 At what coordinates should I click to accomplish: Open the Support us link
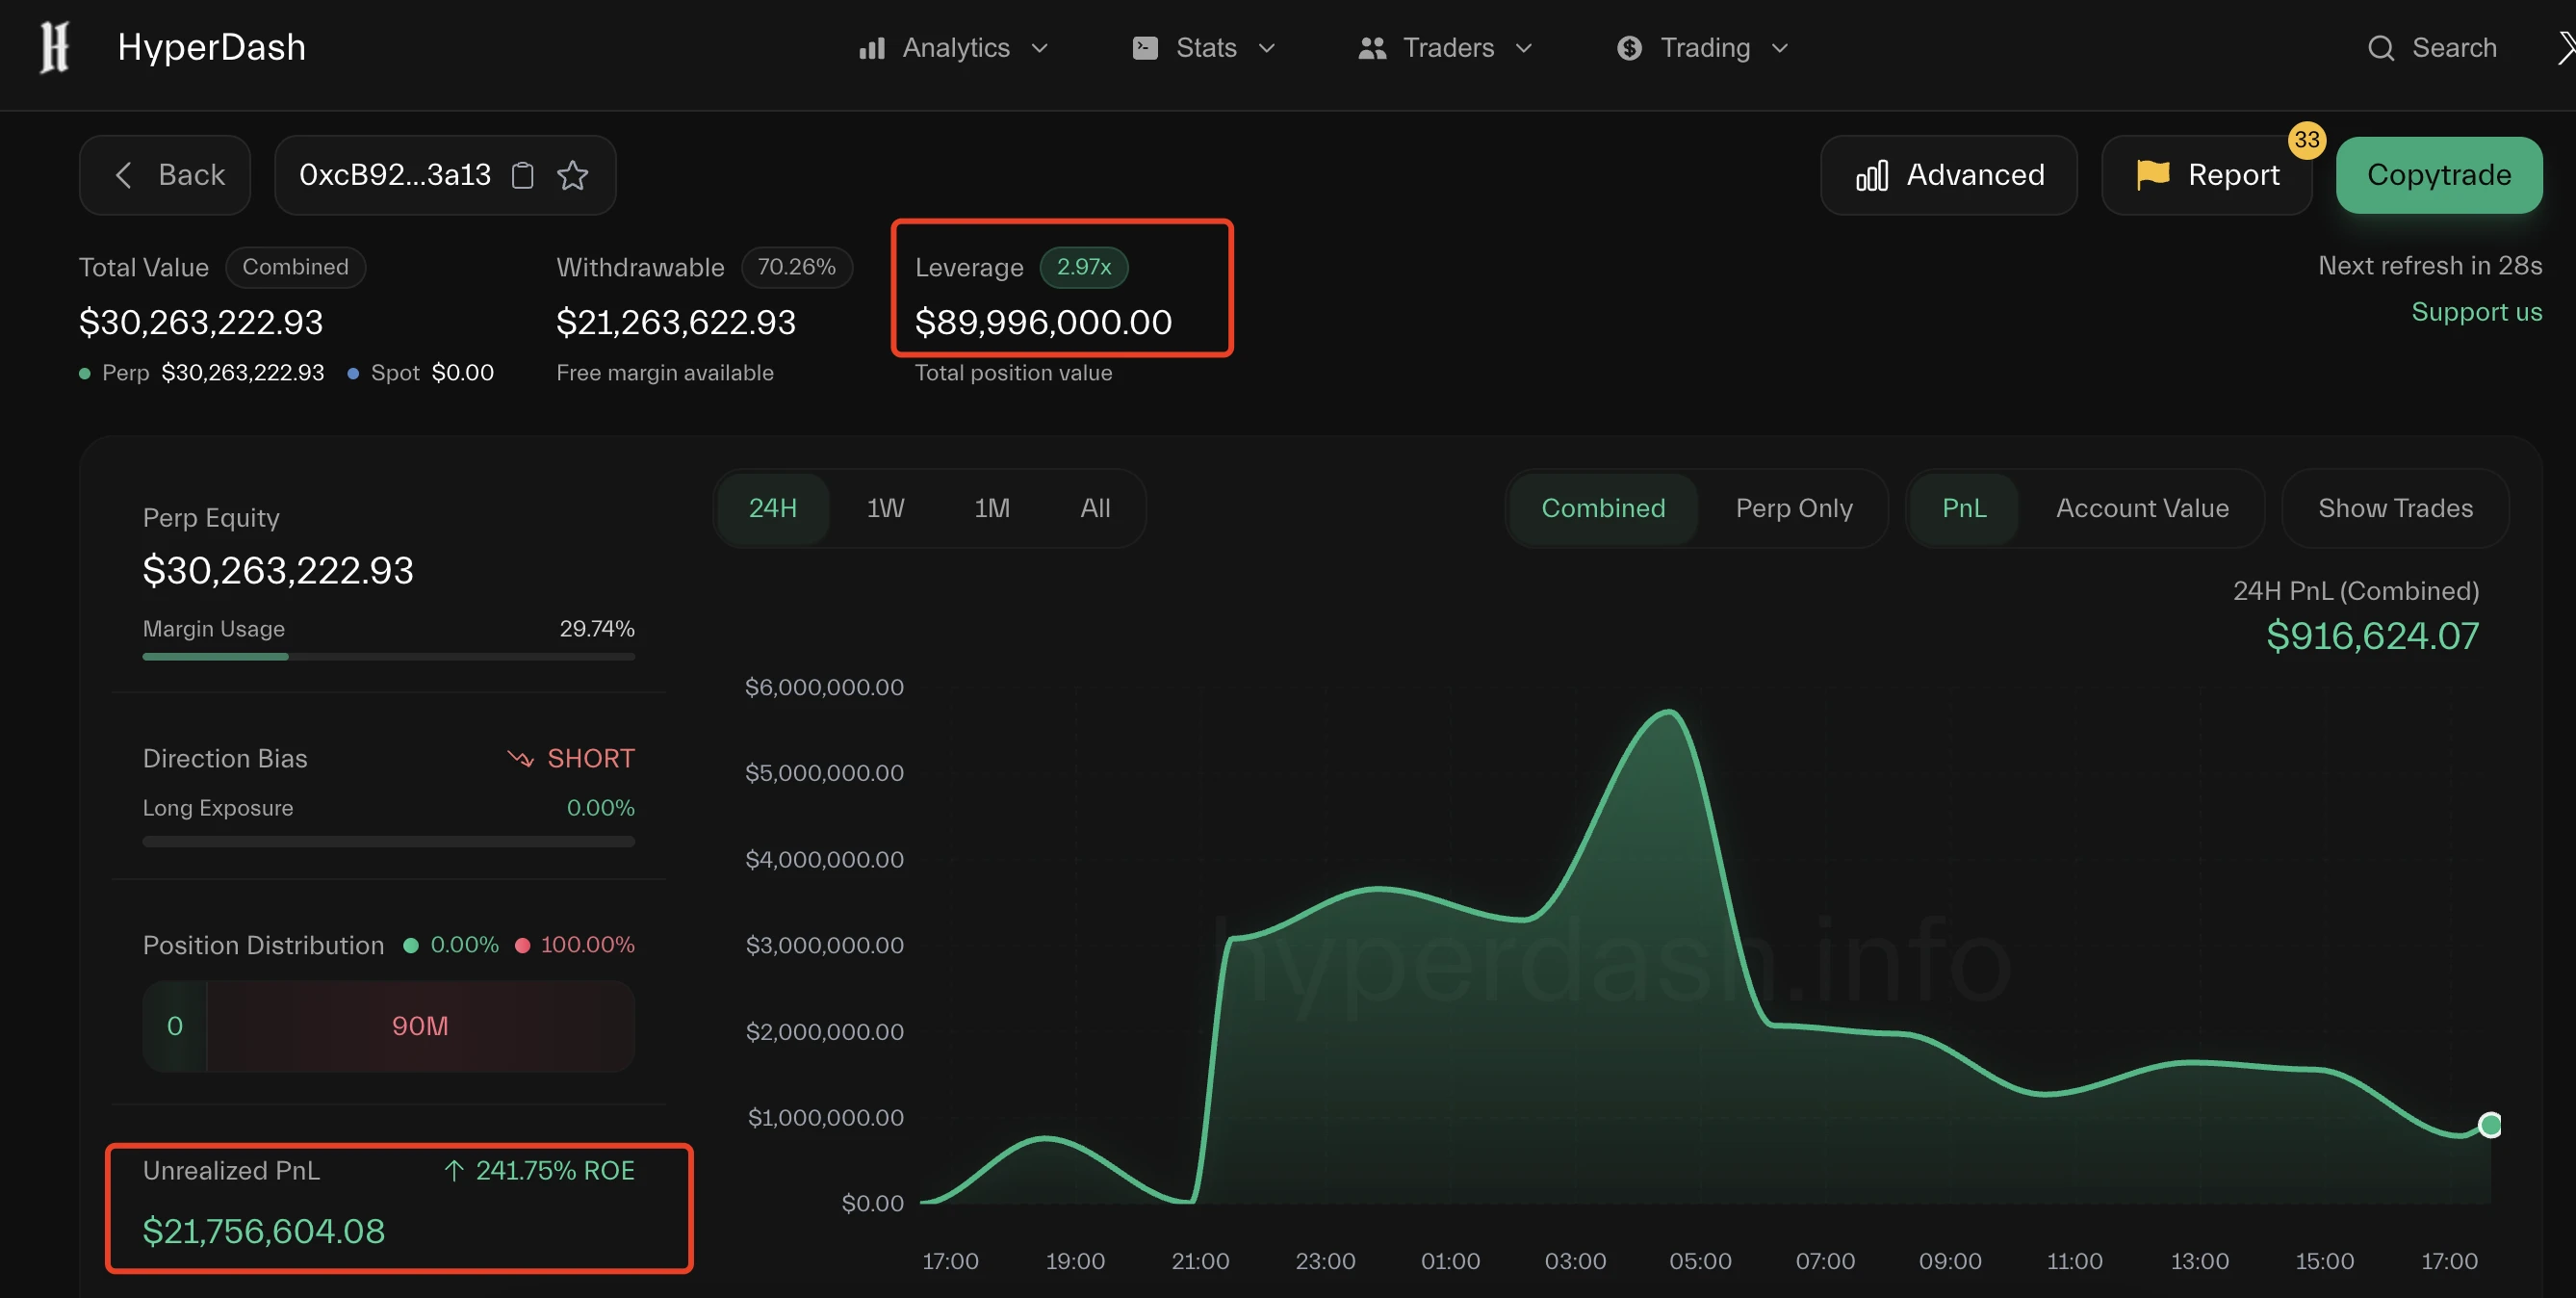click(2477, 311)
